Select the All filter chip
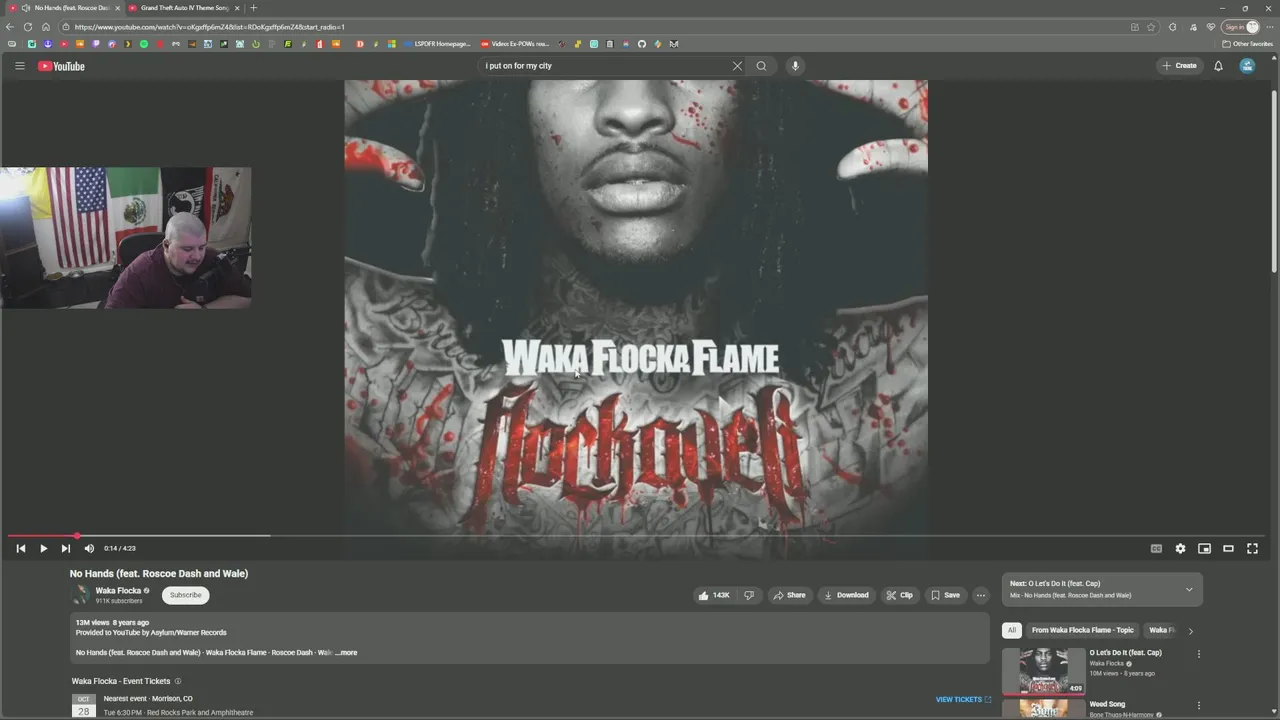Image resolution: width=1280 pixels, height=720 pixels. 1012,630
